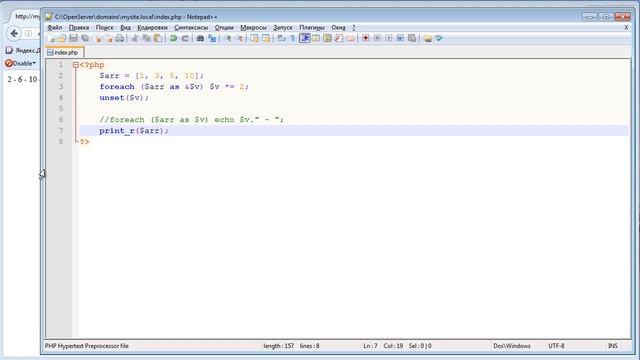Open the Макросы menu
640x360 pixels.
click(x=253, y=27)
